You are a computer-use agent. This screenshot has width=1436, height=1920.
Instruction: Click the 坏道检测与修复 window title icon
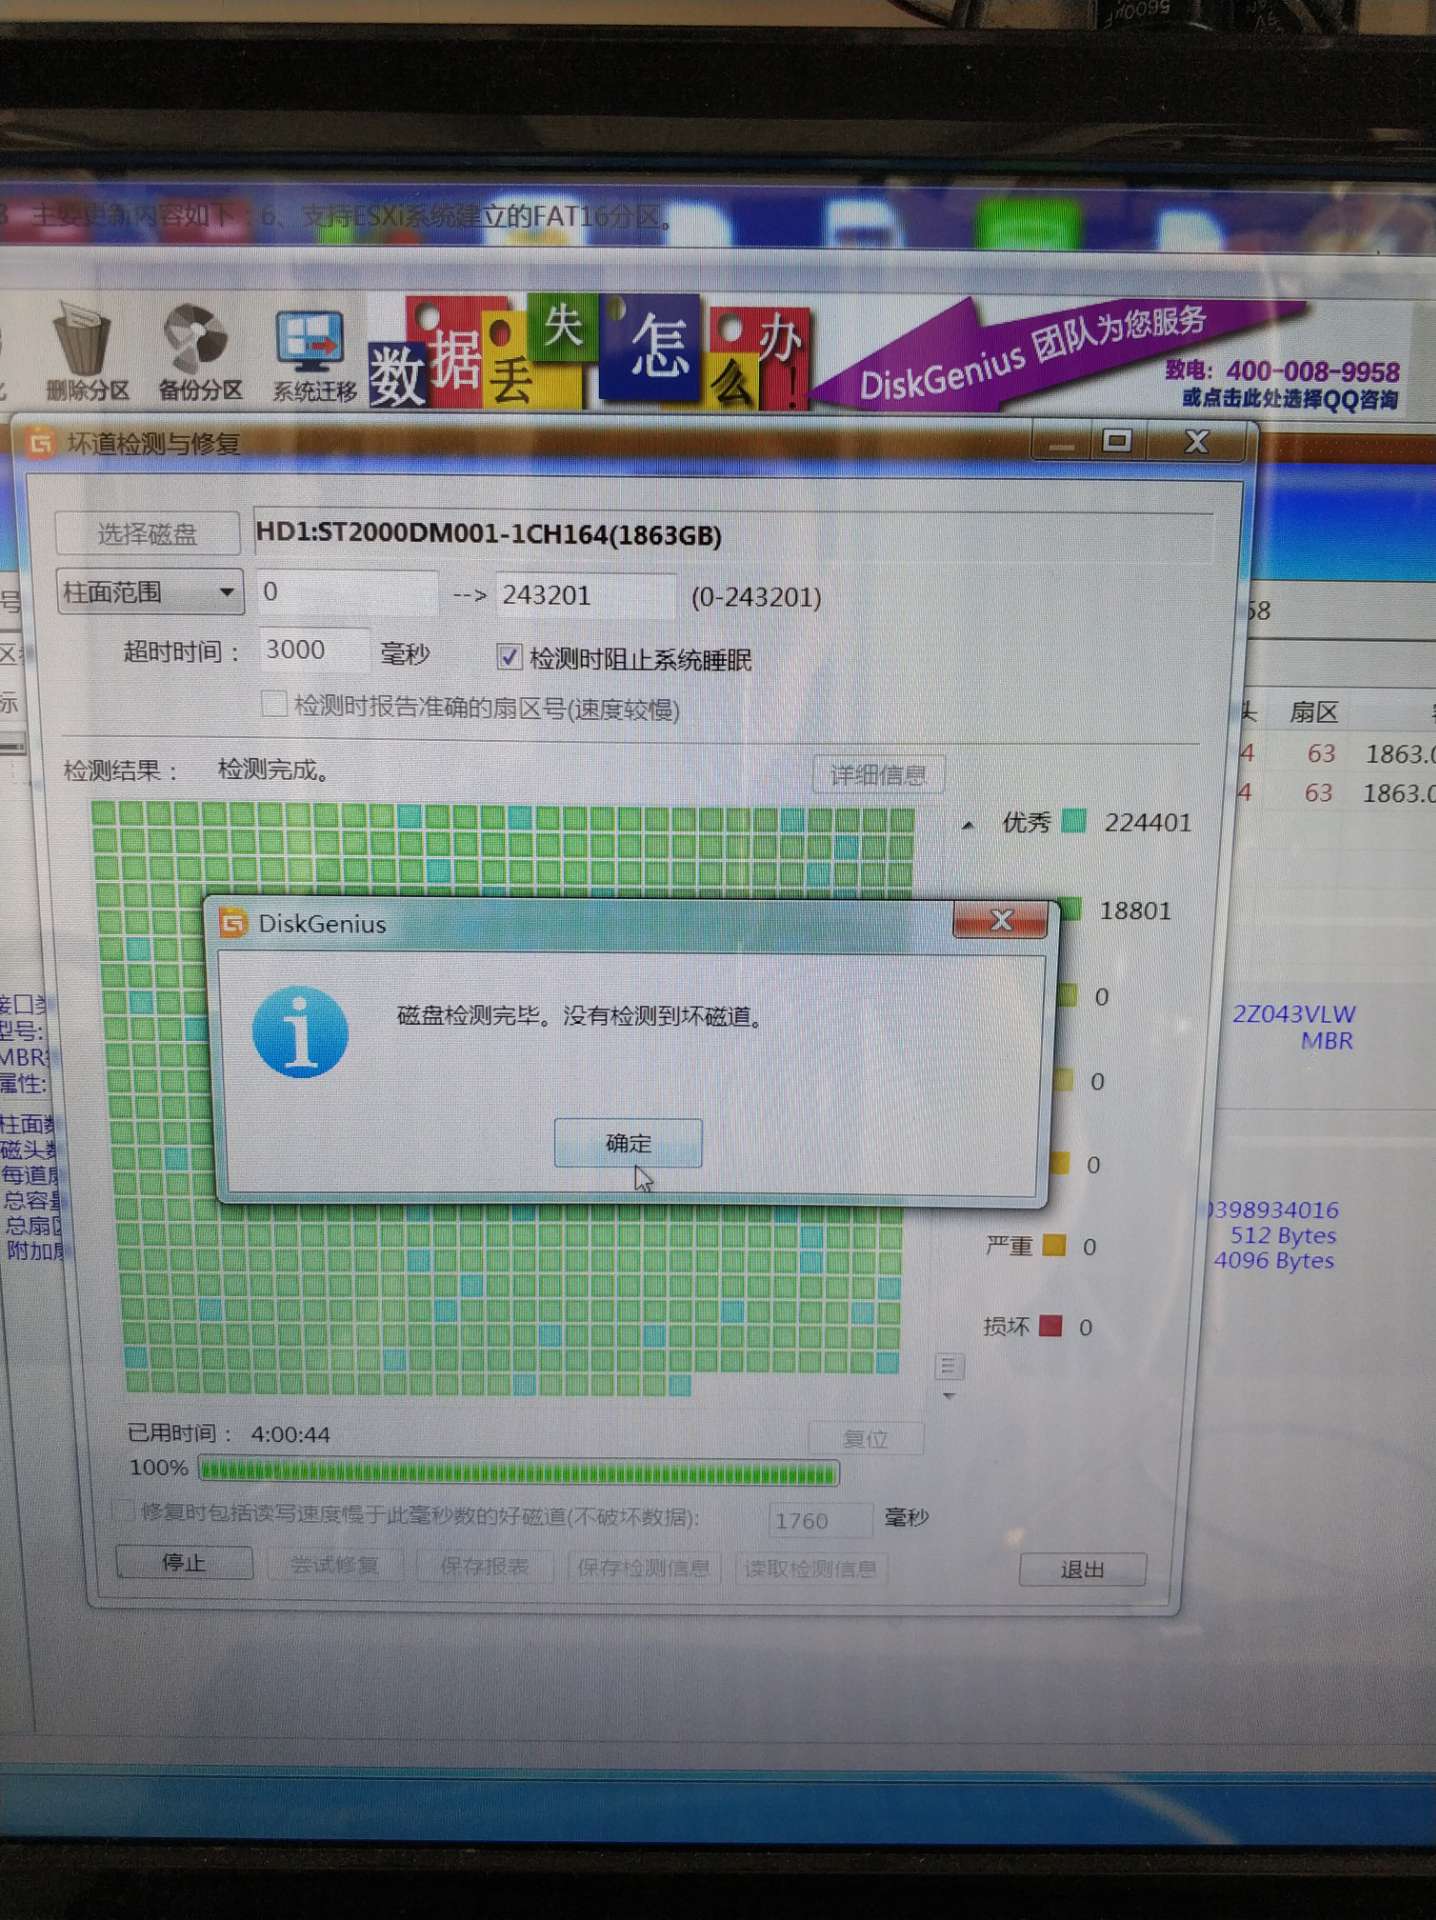[41, 442]
